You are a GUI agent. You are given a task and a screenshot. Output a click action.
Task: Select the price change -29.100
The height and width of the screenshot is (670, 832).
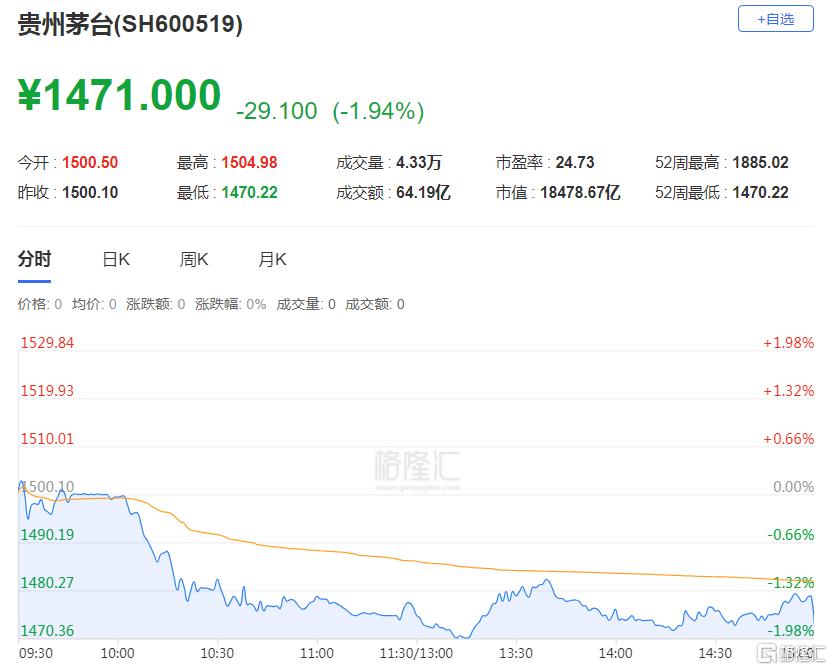(x=276, y=111)
